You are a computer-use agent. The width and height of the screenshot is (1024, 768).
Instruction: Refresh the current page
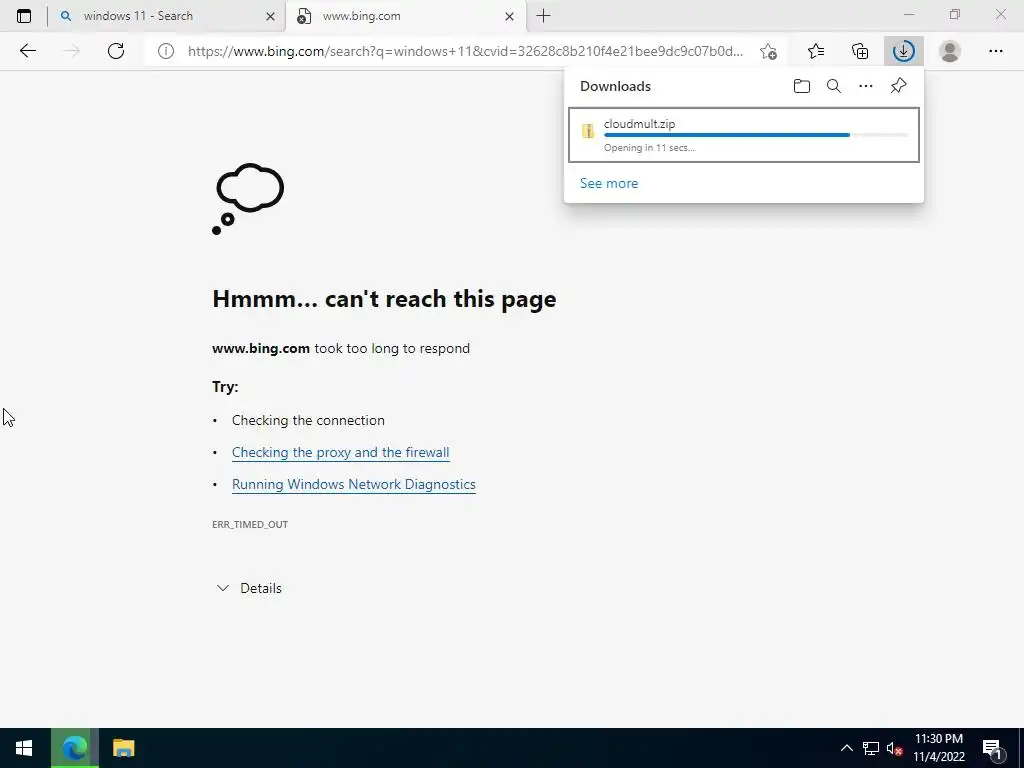pyautogui.click(x=116, y=51)
